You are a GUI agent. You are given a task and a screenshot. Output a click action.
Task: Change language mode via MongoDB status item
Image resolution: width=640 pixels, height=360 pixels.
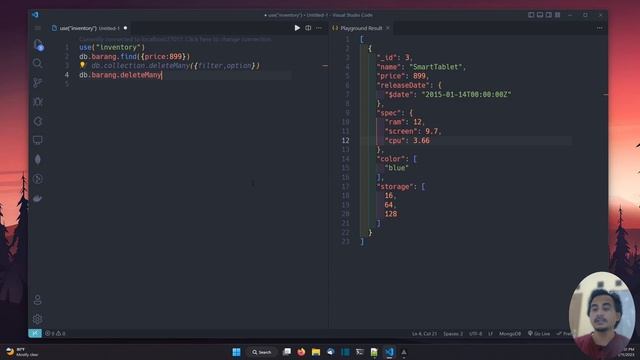510,333
